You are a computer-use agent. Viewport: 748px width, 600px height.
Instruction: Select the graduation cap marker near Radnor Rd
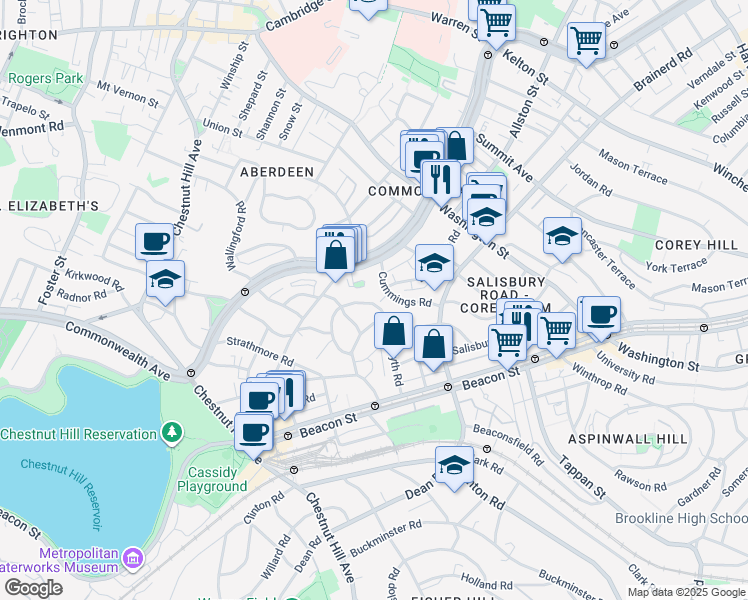165,279
